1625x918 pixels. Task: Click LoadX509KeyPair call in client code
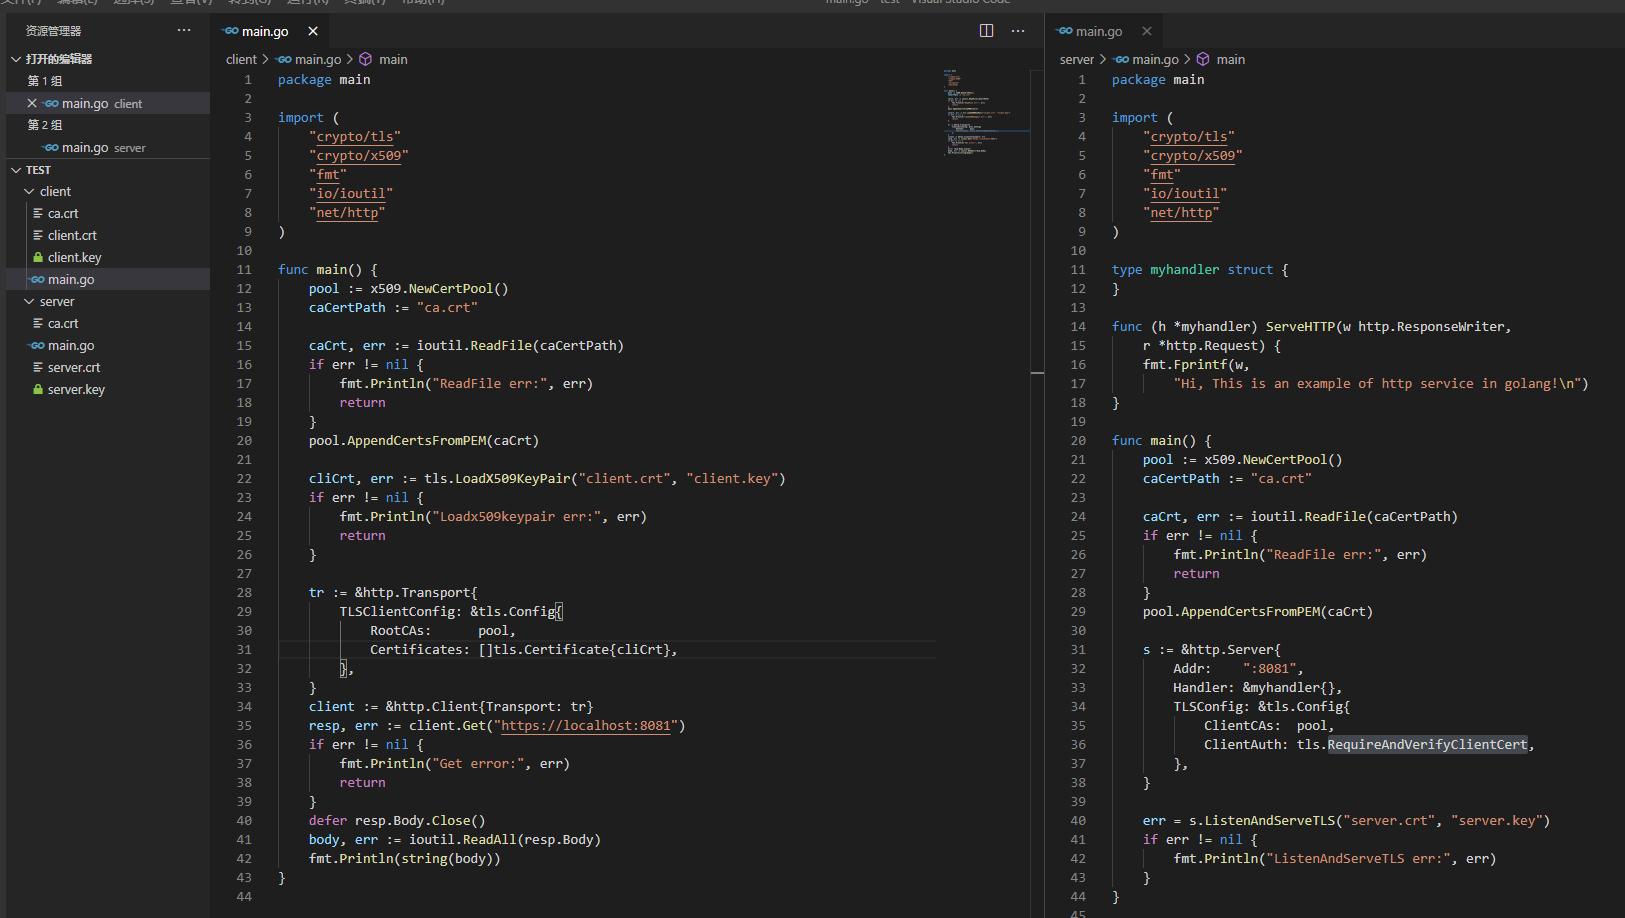point(513,479)
